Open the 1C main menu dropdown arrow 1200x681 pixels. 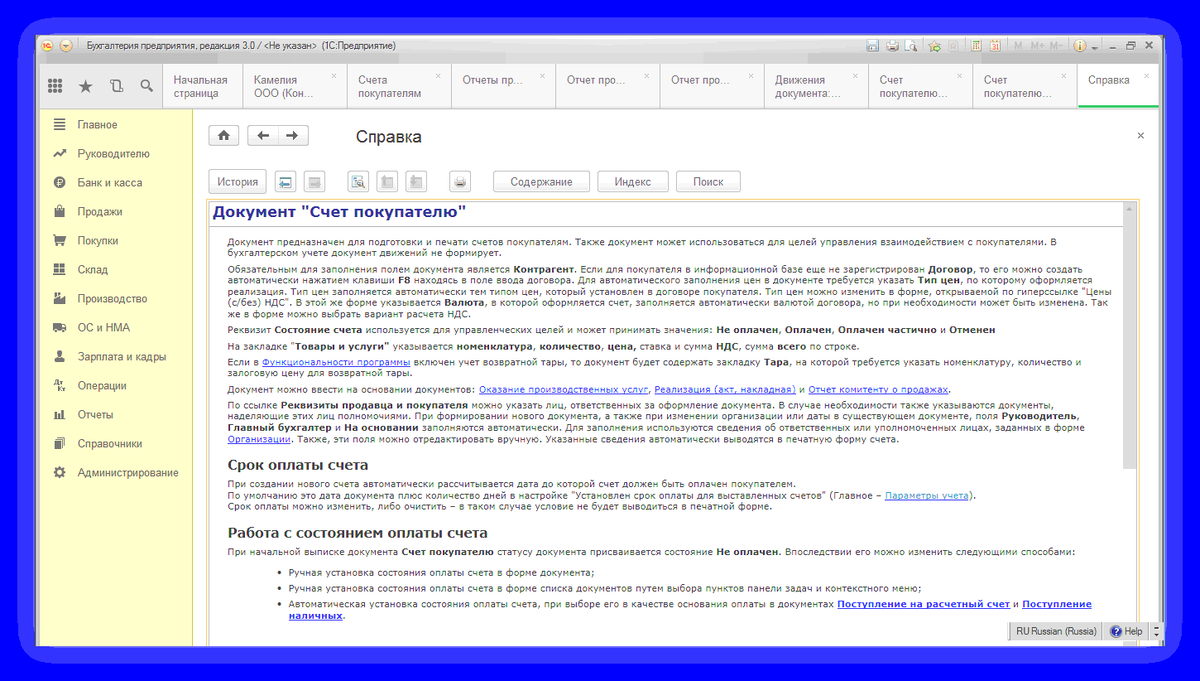tap(66, 46)
